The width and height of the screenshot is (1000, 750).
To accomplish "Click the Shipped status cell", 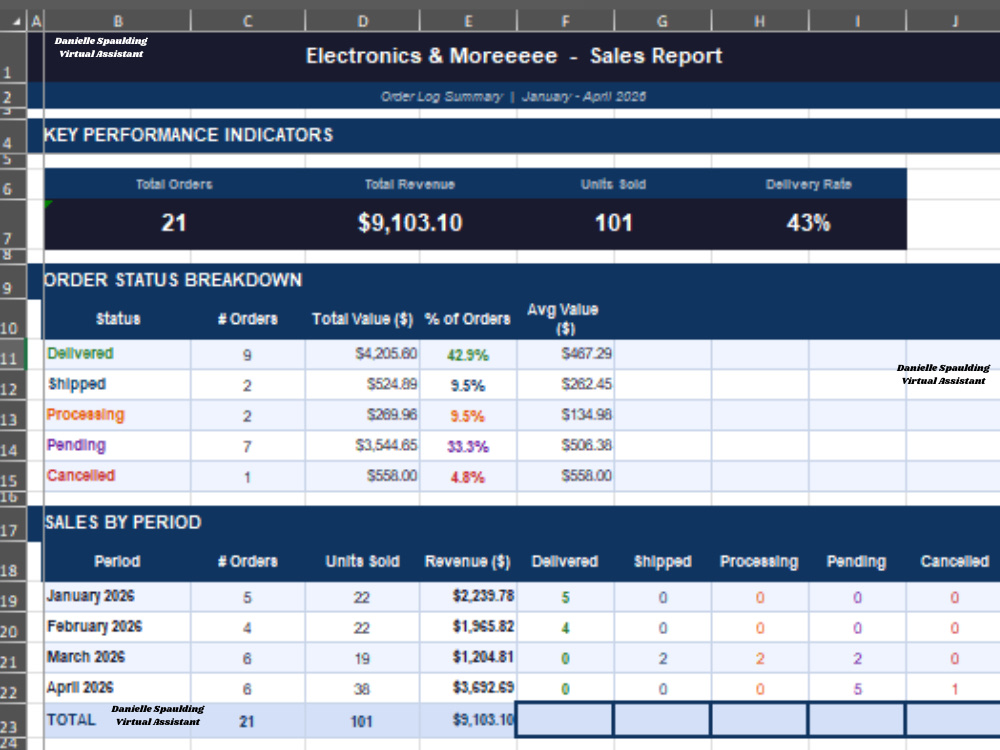I will tap(117, 385).
